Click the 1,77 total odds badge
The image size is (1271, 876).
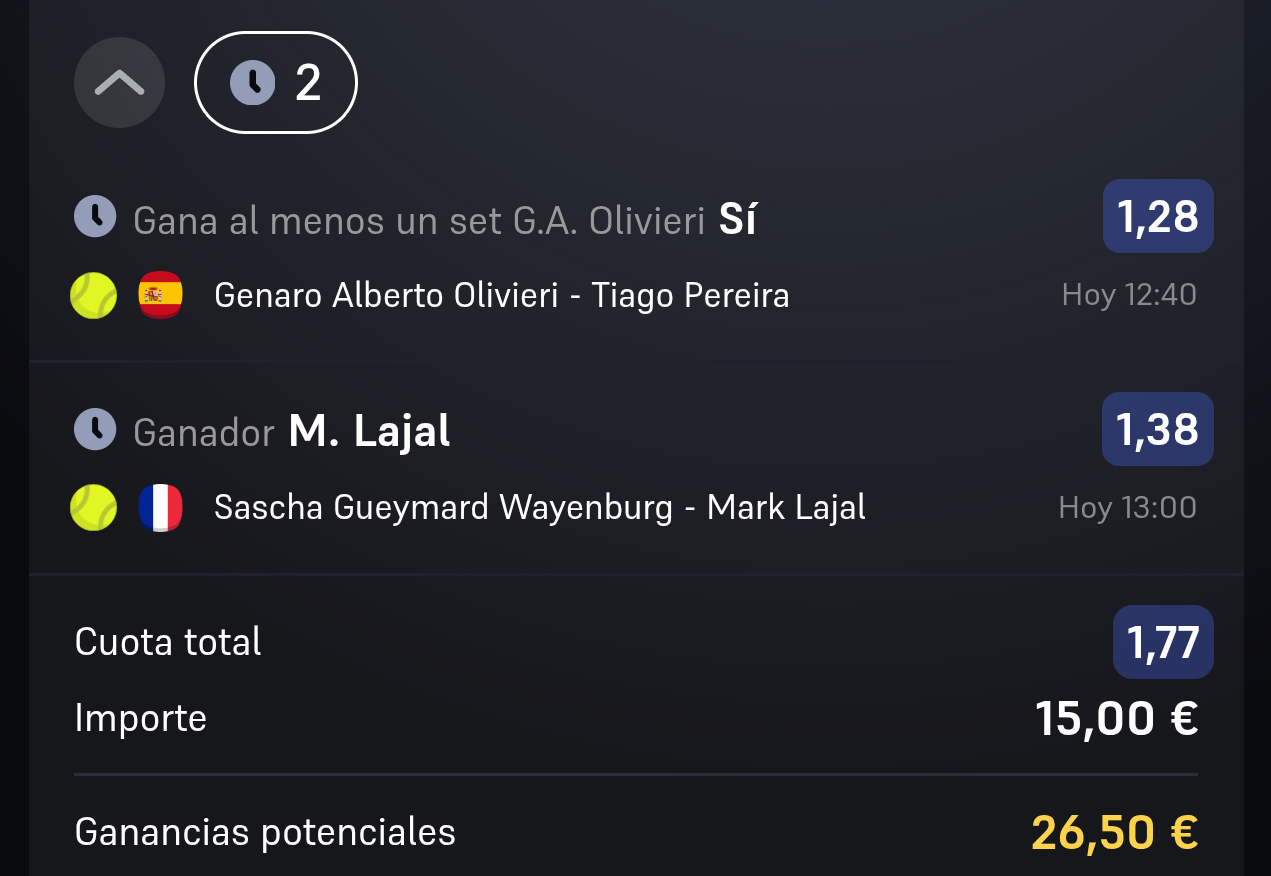click(x=1163, y=642)
